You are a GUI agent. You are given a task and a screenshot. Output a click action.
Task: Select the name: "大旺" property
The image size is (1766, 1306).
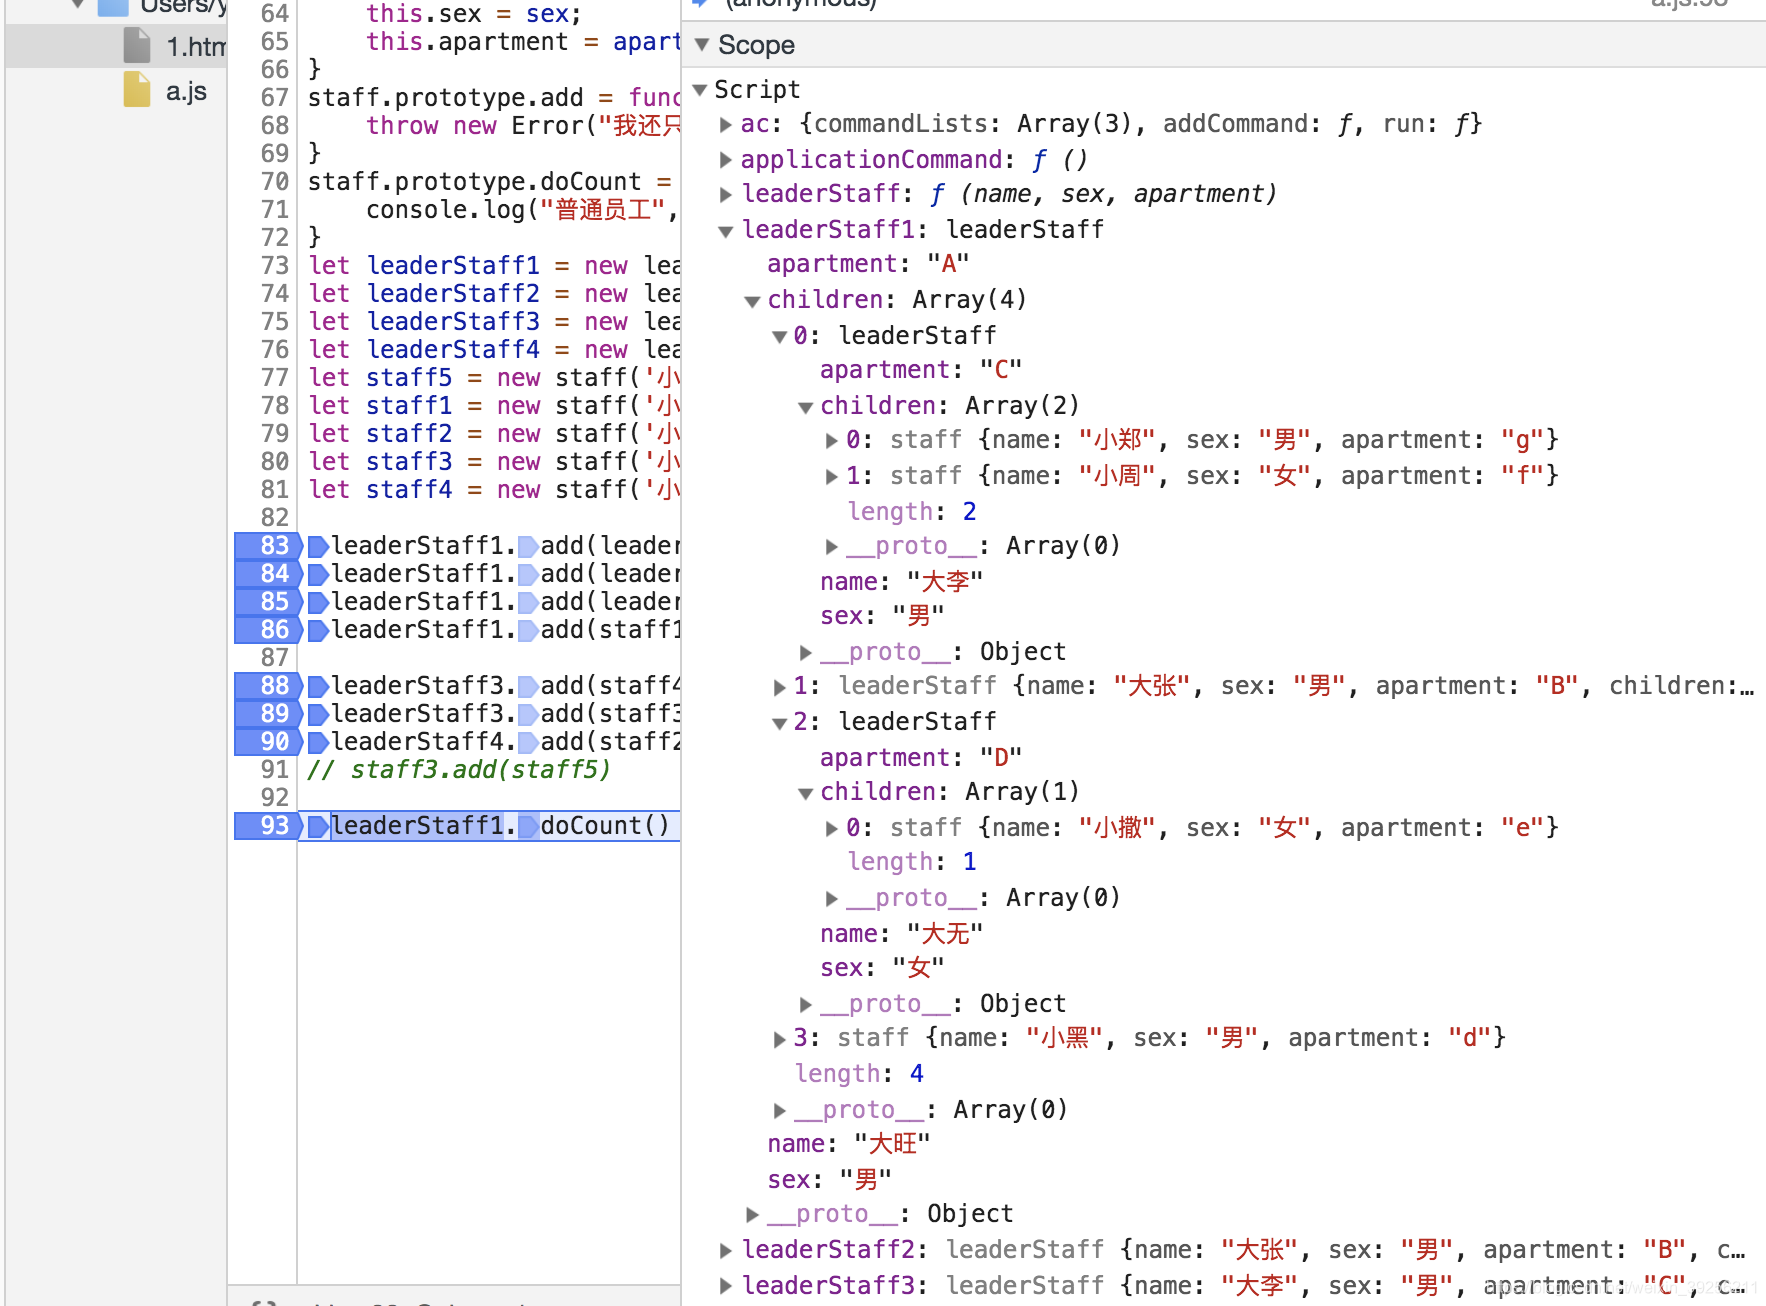coord(849,1144)
